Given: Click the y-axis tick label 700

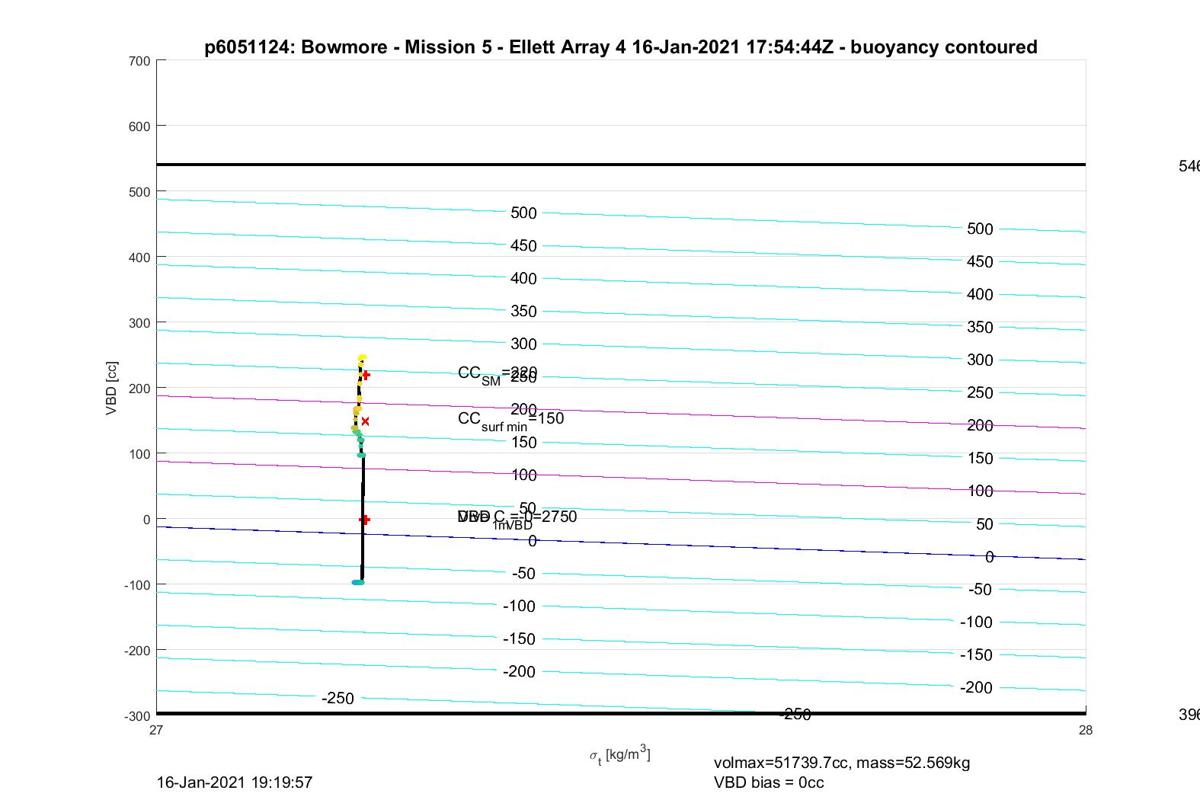Looking at the screenshot, I should [x=139, y=61].
